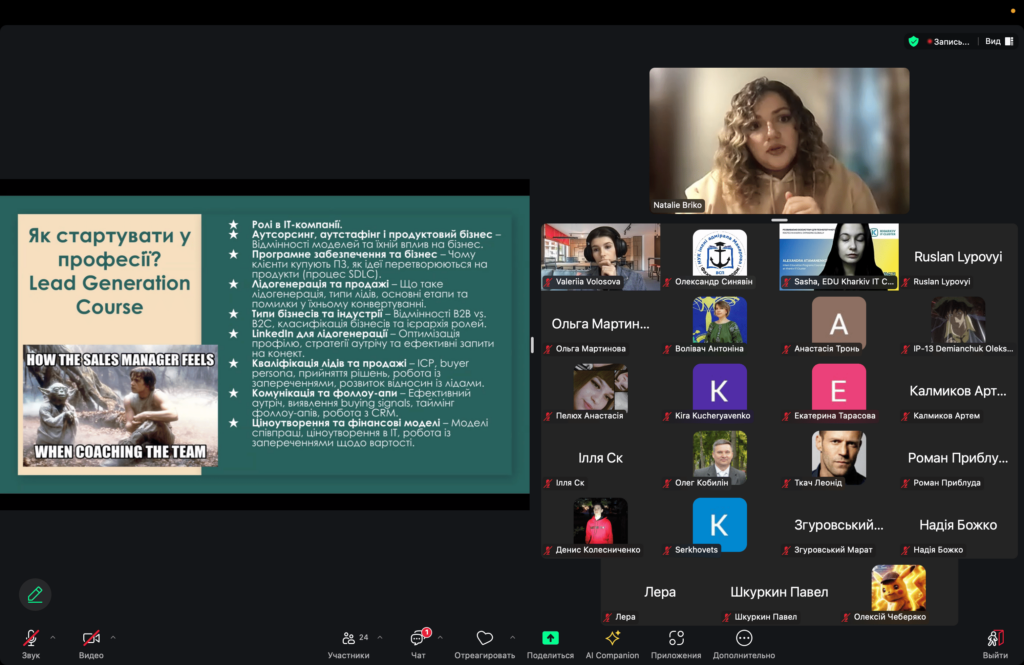The width and height of the screenshot is (1024, 665).
Task: Share screen with the green Поделиться button
Action: coord(551,643)
